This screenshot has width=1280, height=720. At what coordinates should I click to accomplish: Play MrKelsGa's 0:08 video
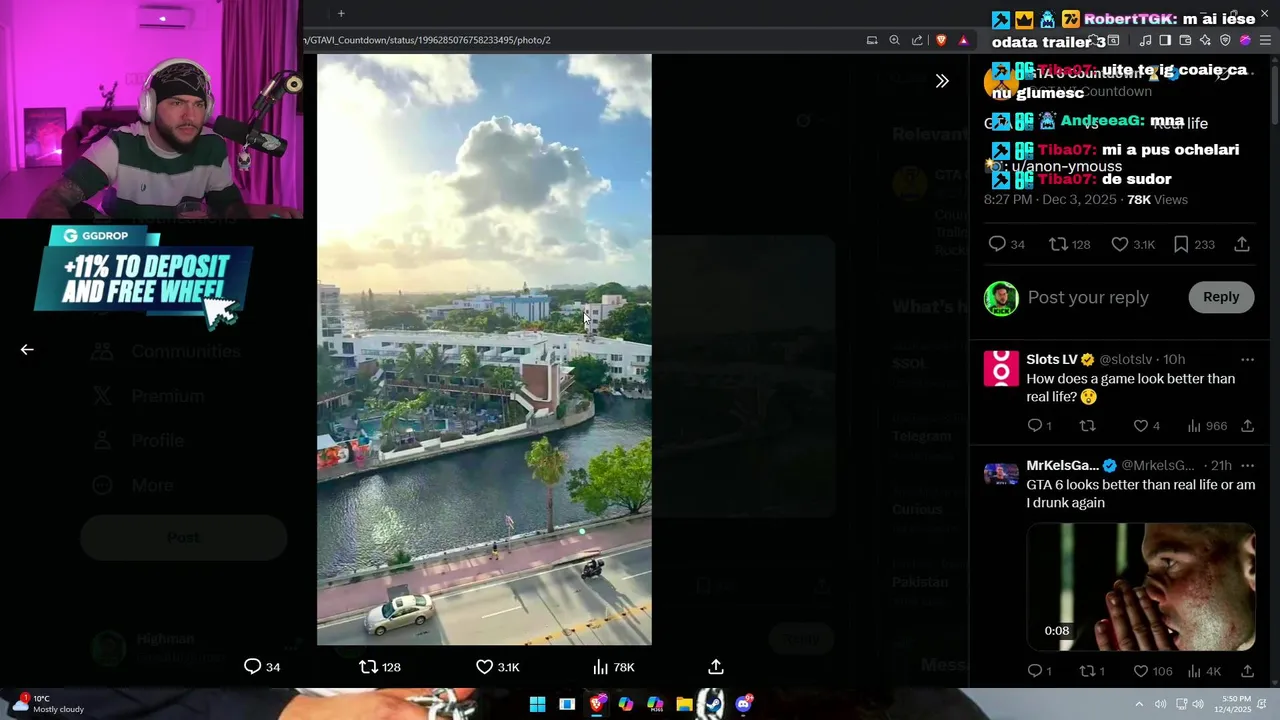tap(1141, 587)
